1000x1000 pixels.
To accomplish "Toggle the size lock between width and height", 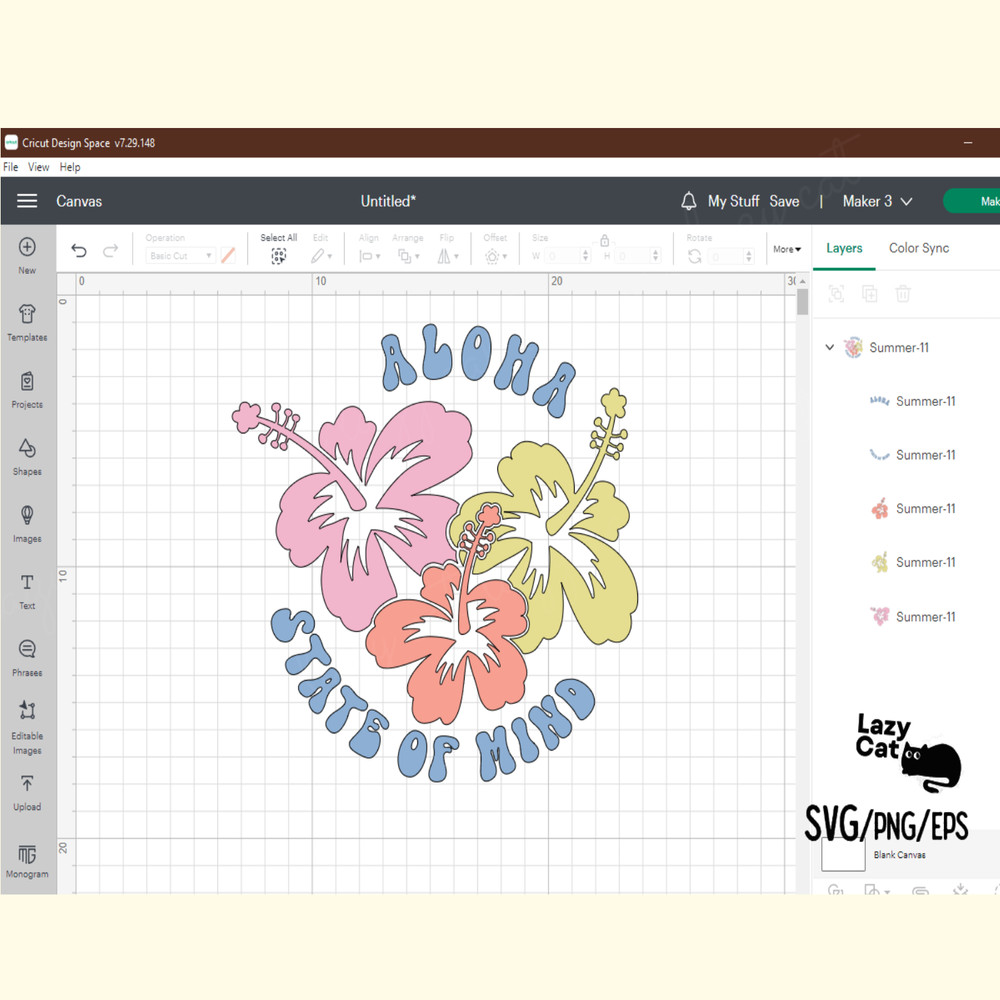I will tap(605, 242).
